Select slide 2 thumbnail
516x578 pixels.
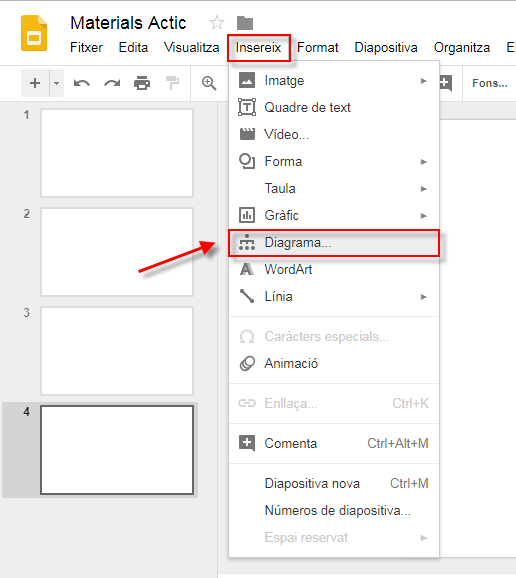click(117, 252)
